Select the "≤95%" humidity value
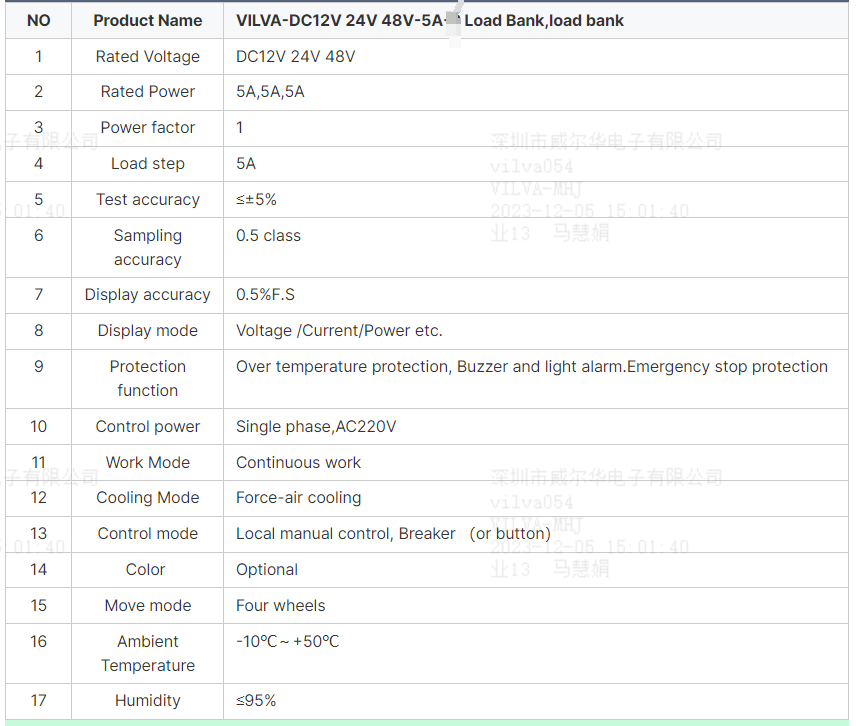Image resolution: width=856 pixels, height=726 pixels. point(256,701)
